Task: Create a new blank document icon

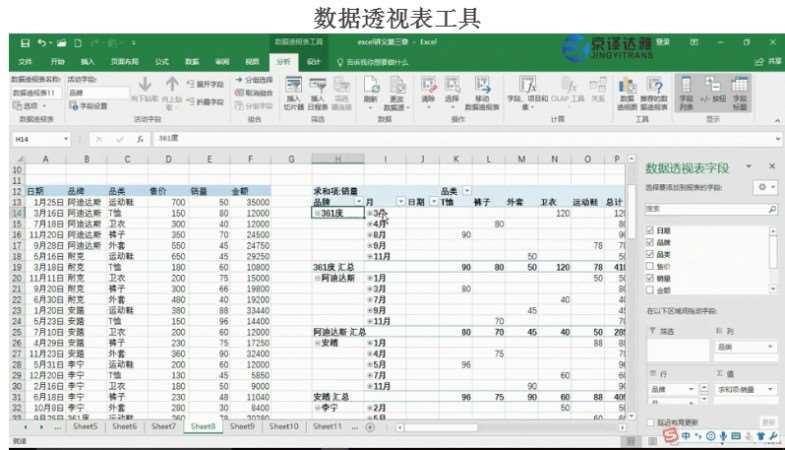Action: click(x=78, y=44)
